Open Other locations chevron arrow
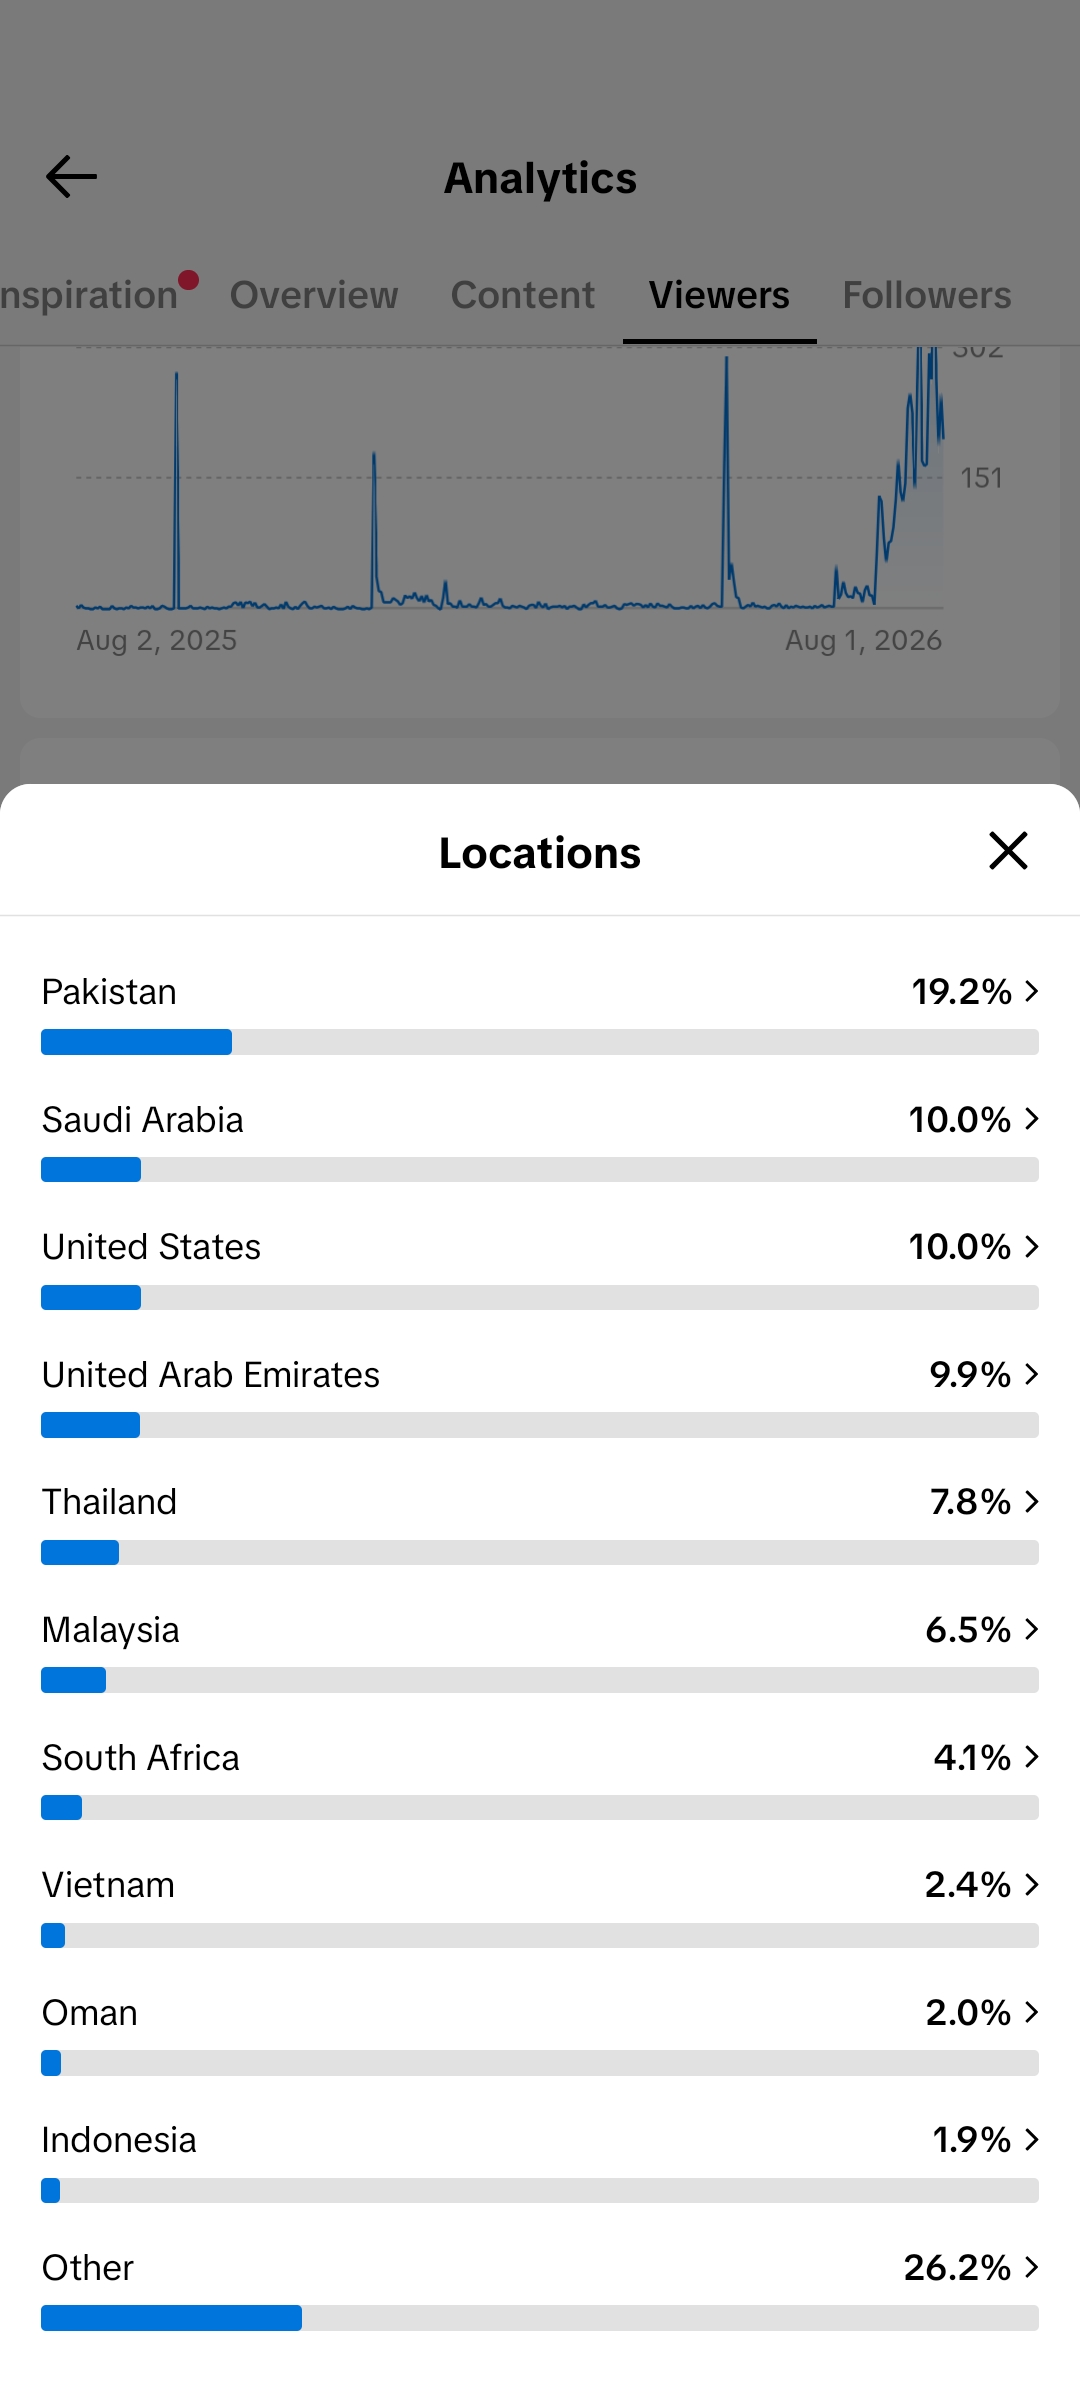Viewport: 1080px width, 2392px height. pyautogui.click(x=1032, y=2267)
